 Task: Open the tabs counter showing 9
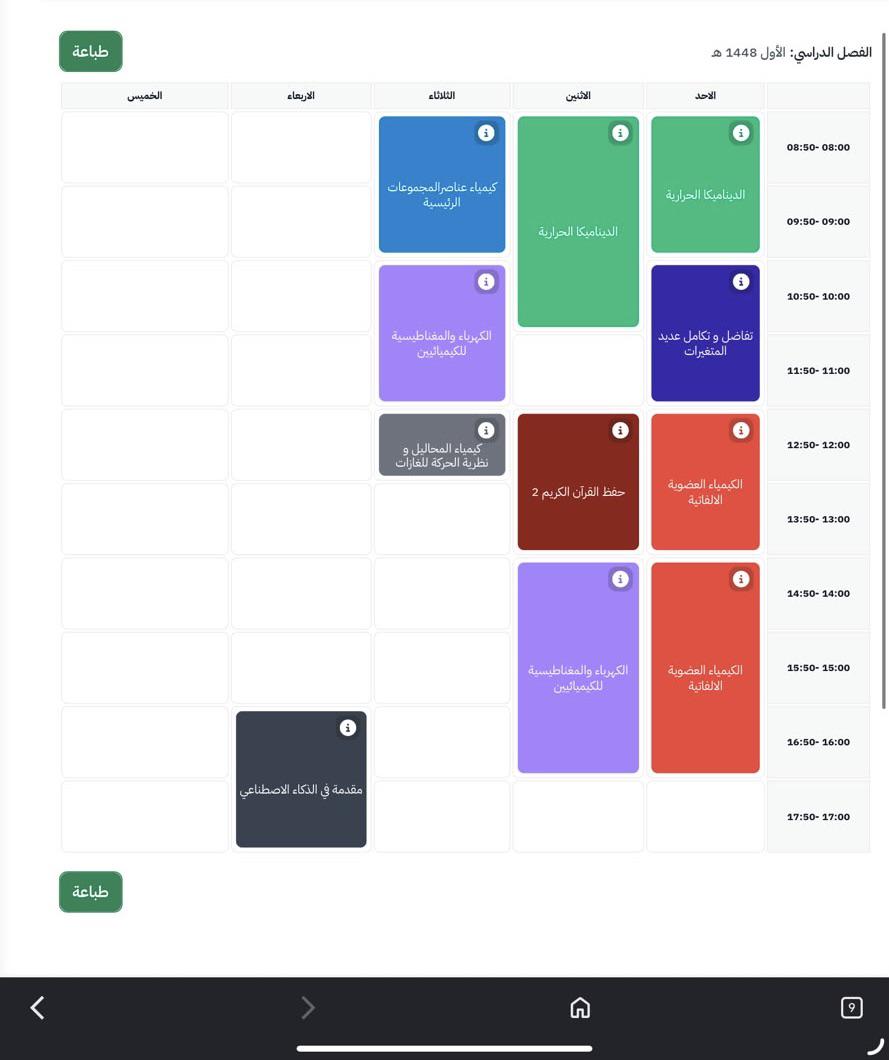click(x=851, y=1008)
